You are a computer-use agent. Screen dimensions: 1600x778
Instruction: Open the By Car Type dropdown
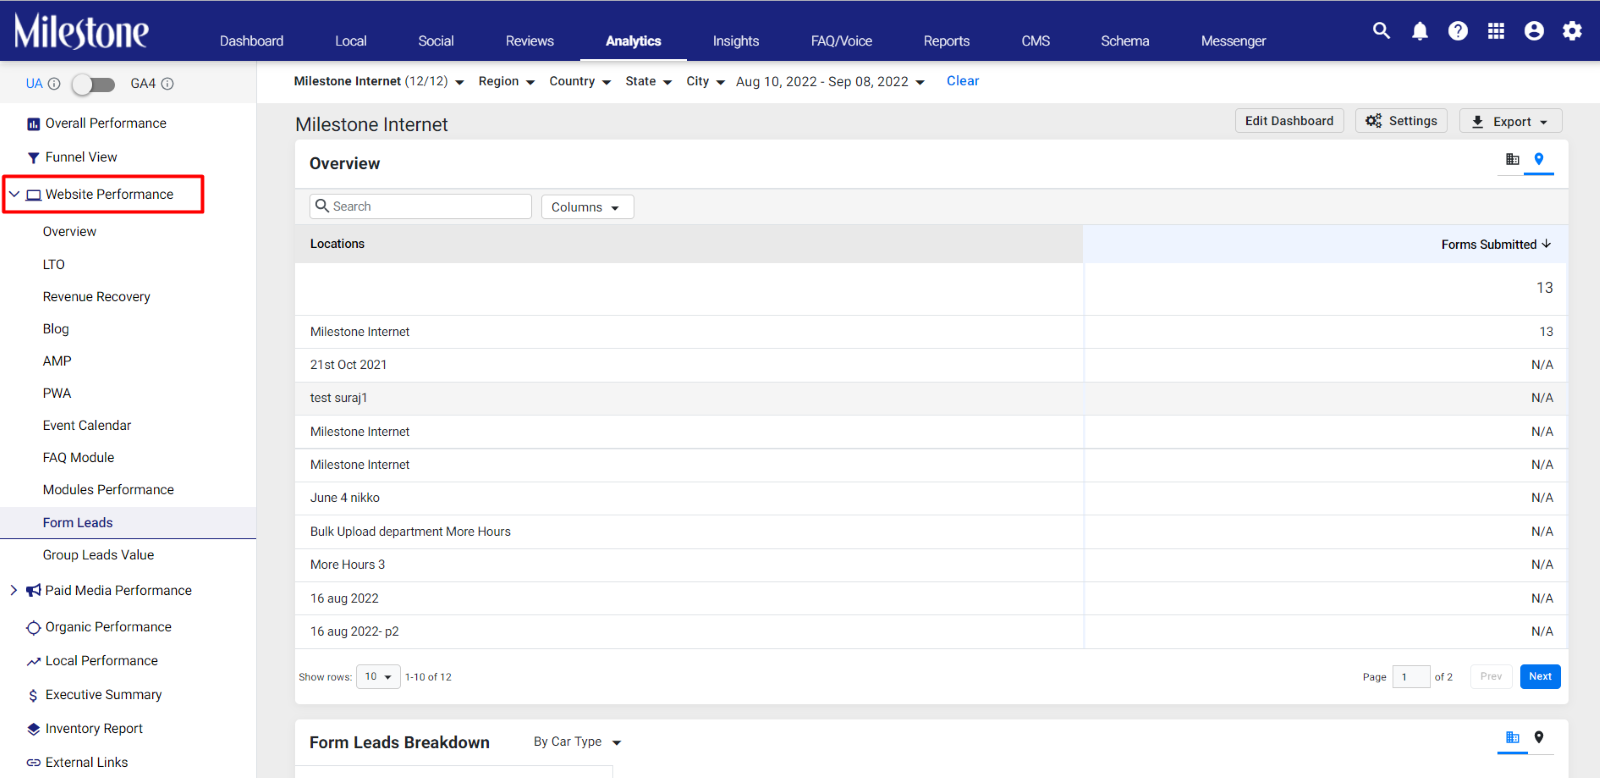tap(577, 742)
